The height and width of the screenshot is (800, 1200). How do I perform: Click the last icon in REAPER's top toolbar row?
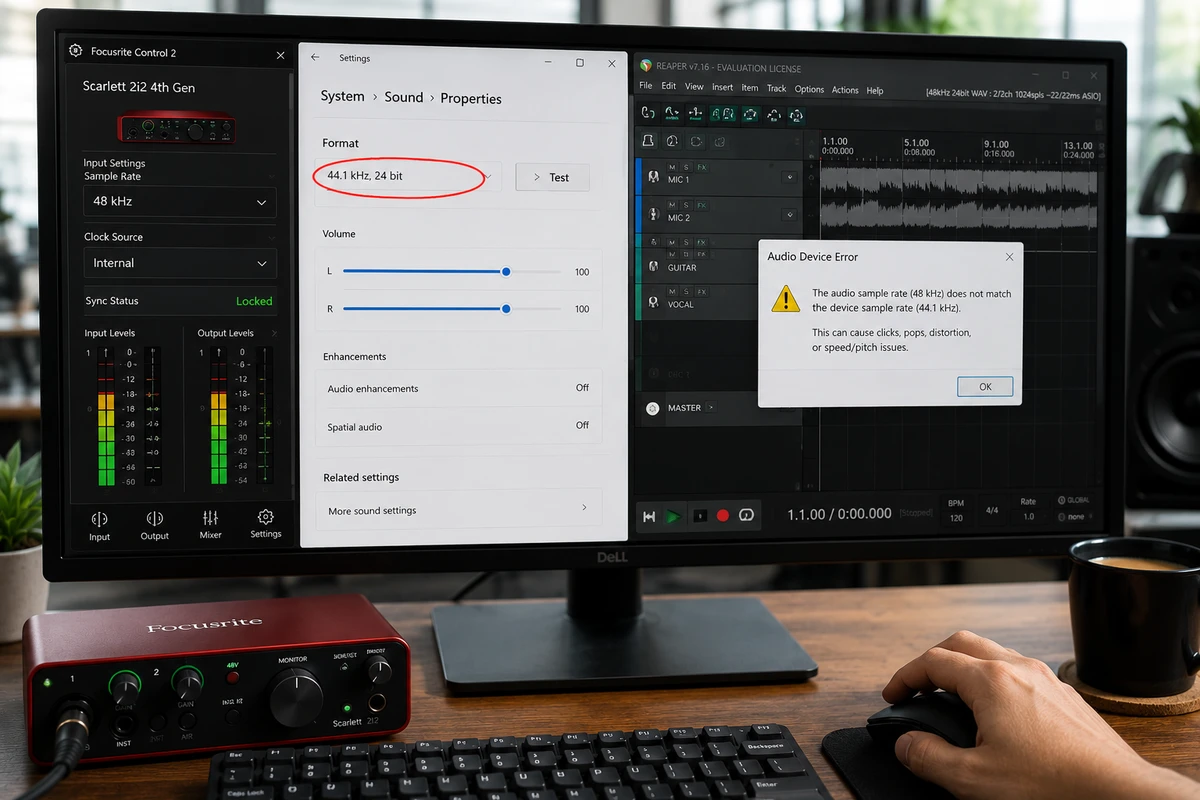pos(796,115)
